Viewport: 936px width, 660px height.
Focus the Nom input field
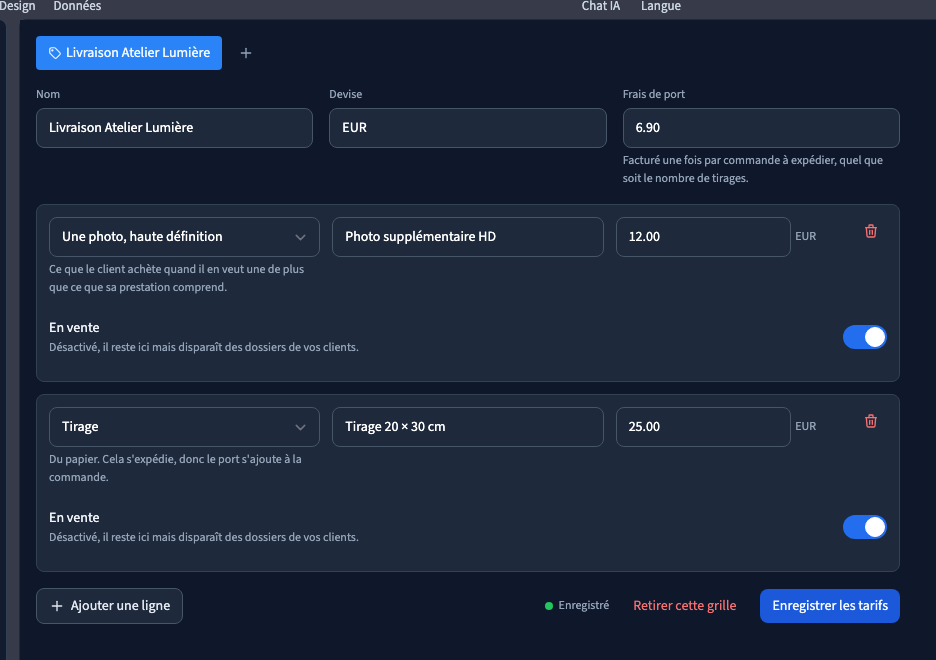point(174,128)
